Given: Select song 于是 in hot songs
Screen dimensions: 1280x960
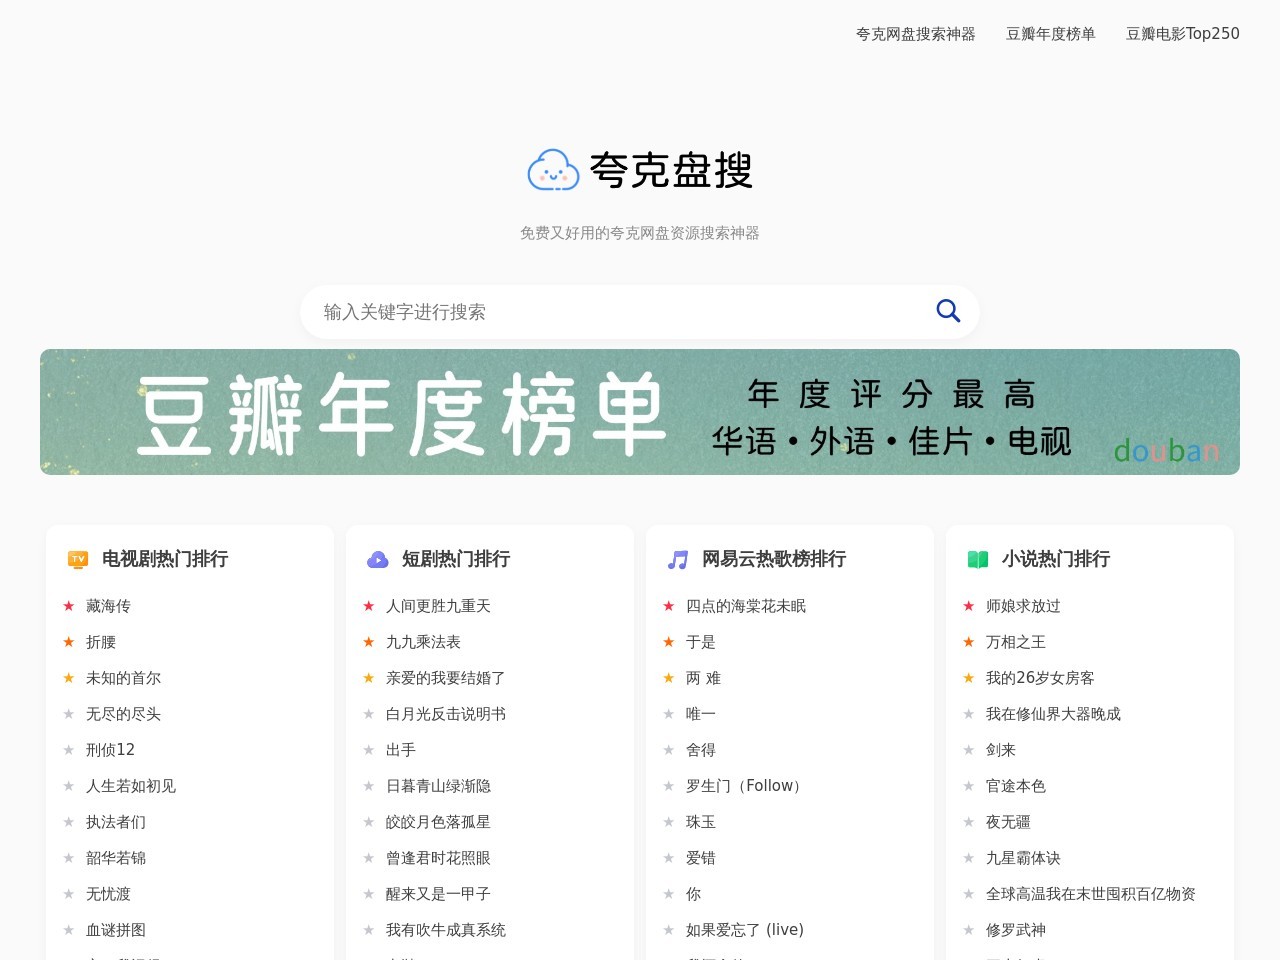Looking at the screenshot, I should click(701, 642).
